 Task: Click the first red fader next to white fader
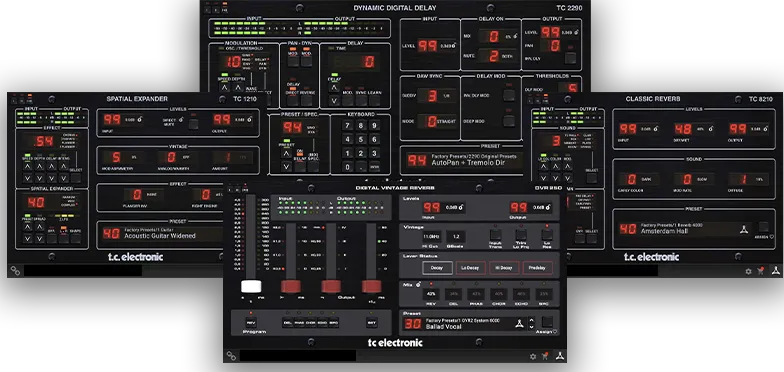290,286
